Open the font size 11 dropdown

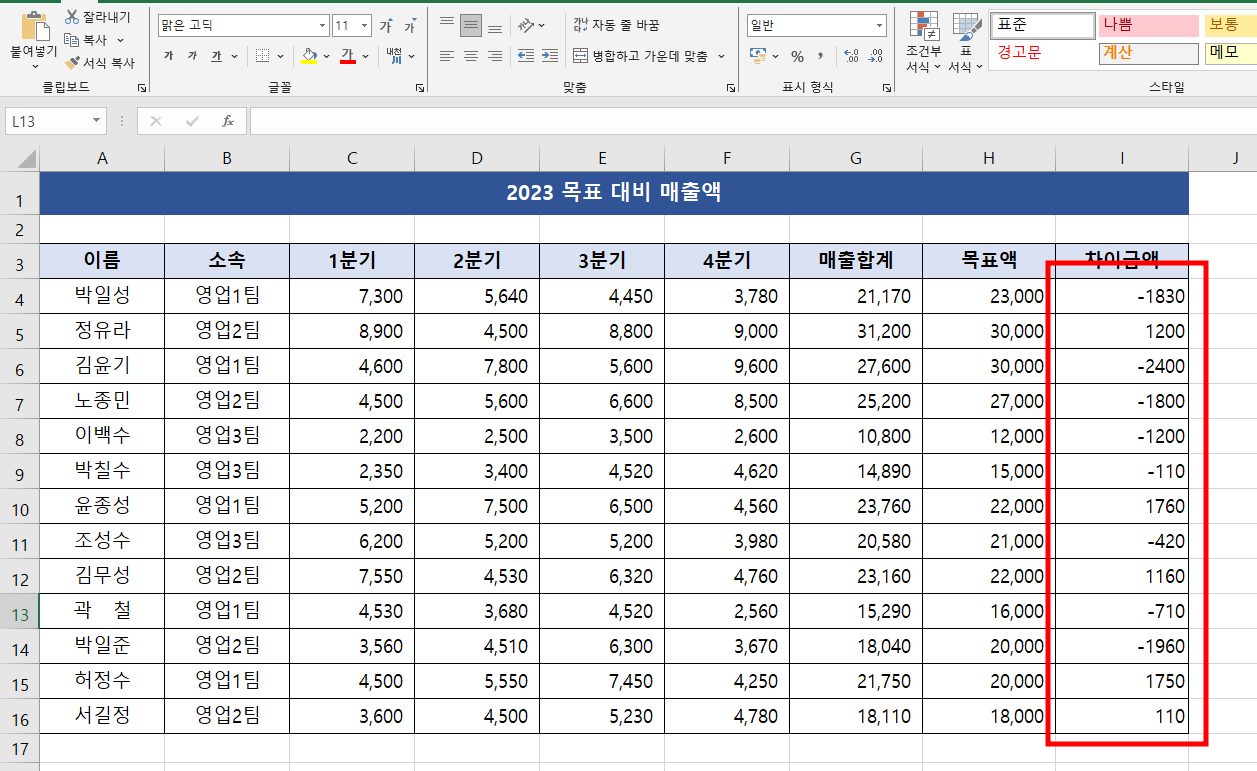pos(364,26)
